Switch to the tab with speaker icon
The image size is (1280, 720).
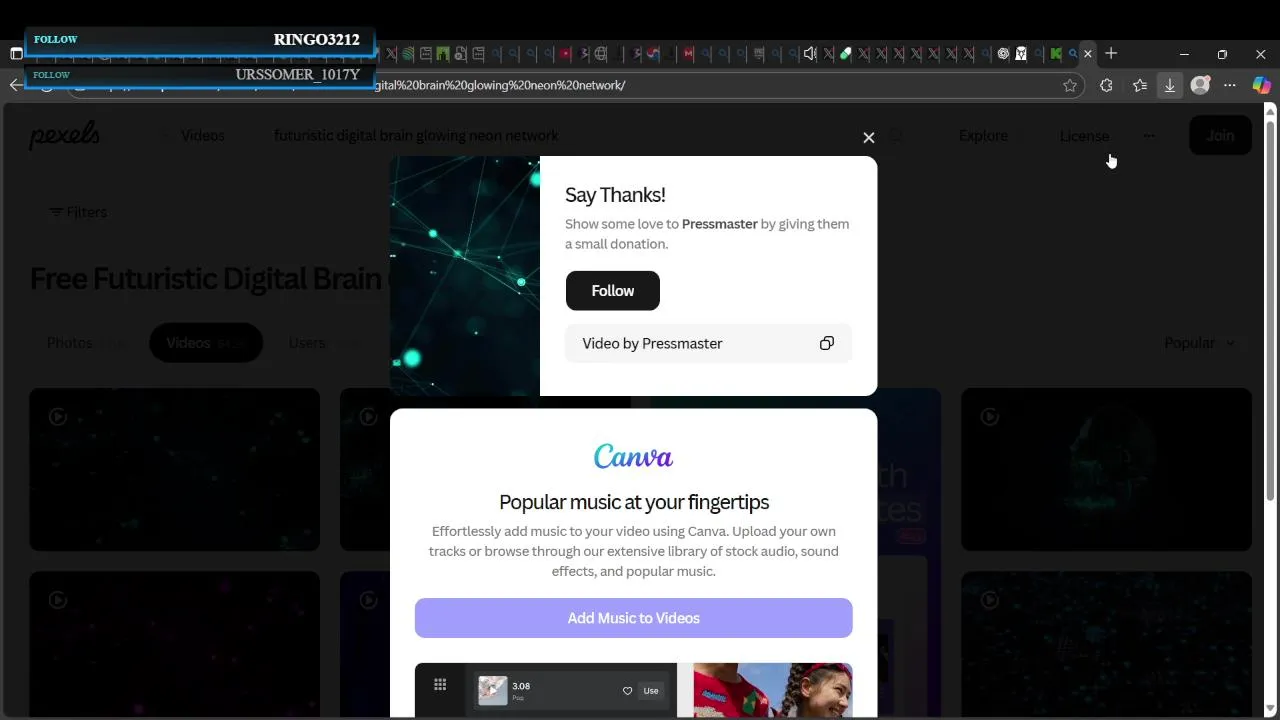pos(810,54)
